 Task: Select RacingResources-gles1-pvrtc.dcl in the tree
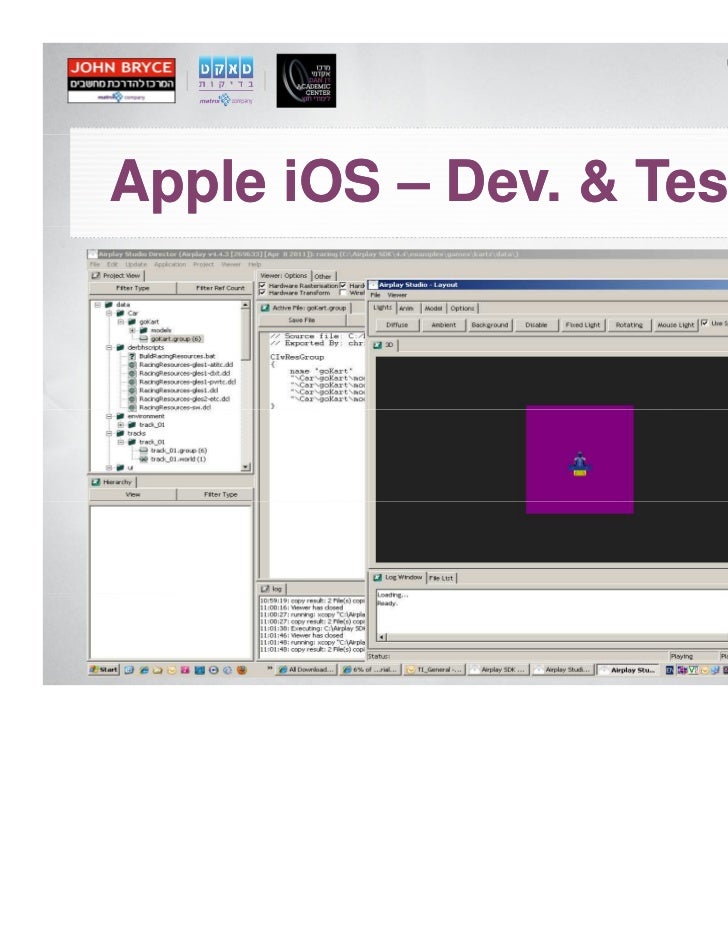click(x=187, y=382)
